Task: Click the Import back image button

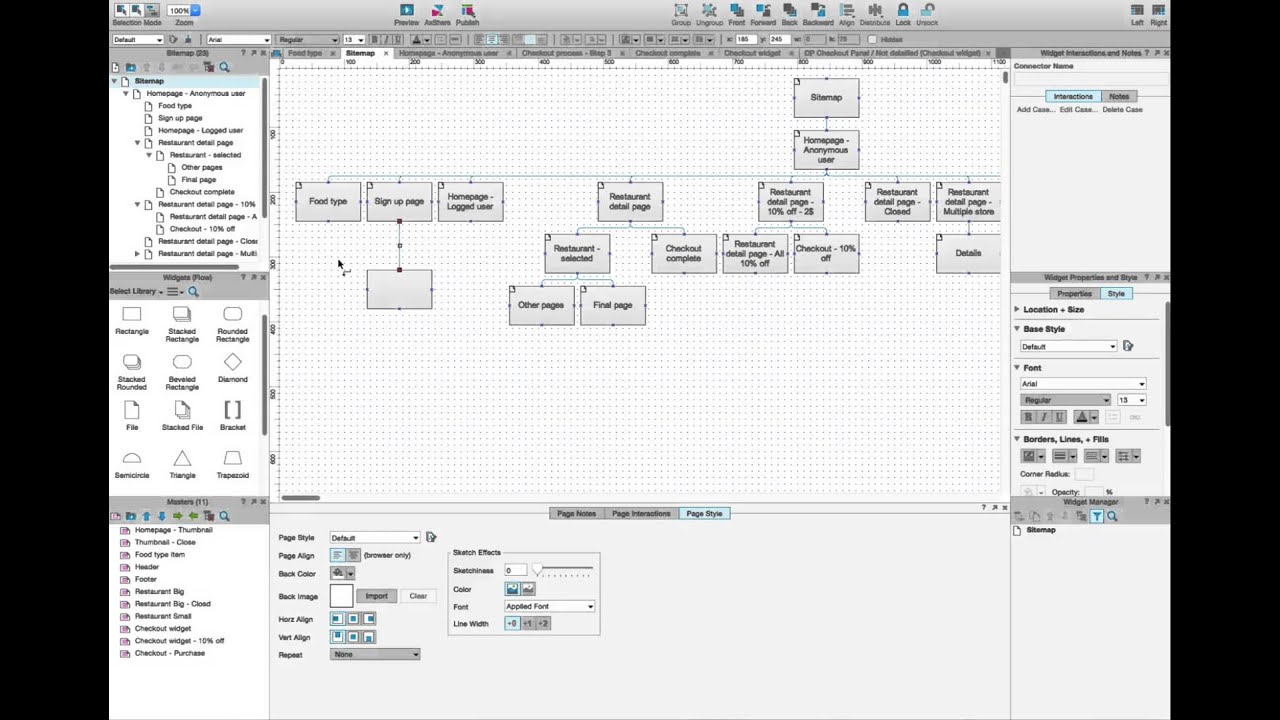Action: [376, 596]
